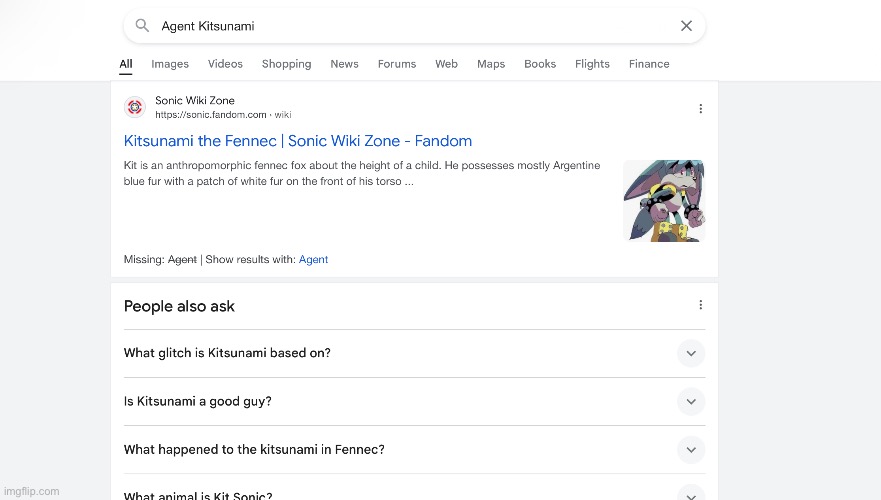This screenshot has height=500, width=881.
Task: Open Kitsunami the Fennec wiki link
Action: click(x=298, y=141)
